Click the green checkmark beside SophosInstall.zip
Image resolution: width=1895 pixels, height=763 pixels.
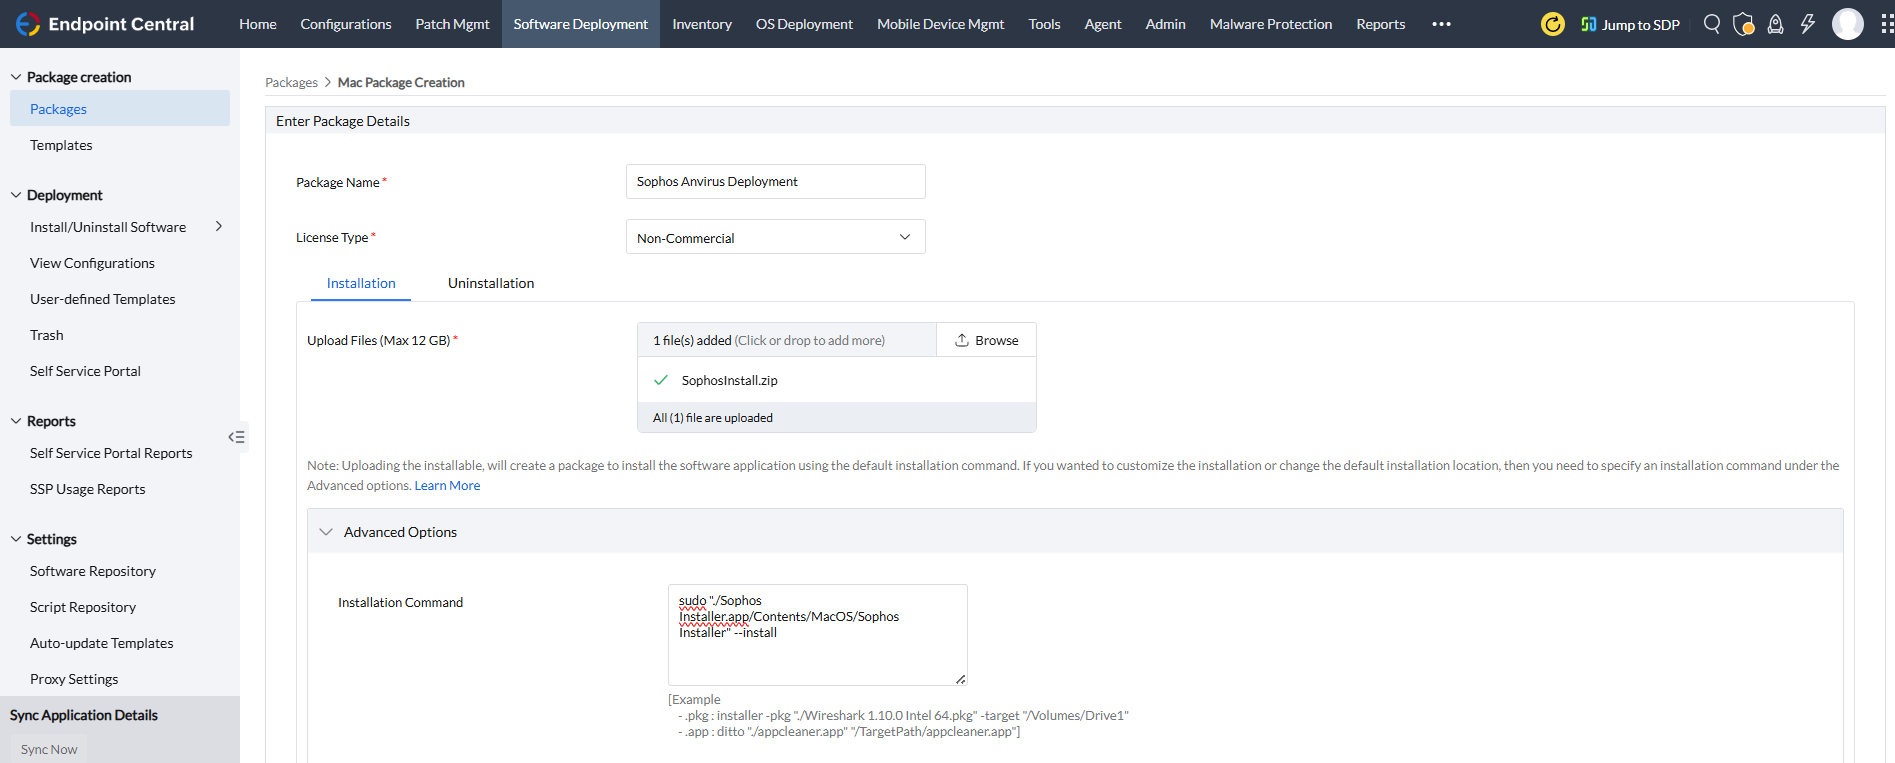click(661, 380)
